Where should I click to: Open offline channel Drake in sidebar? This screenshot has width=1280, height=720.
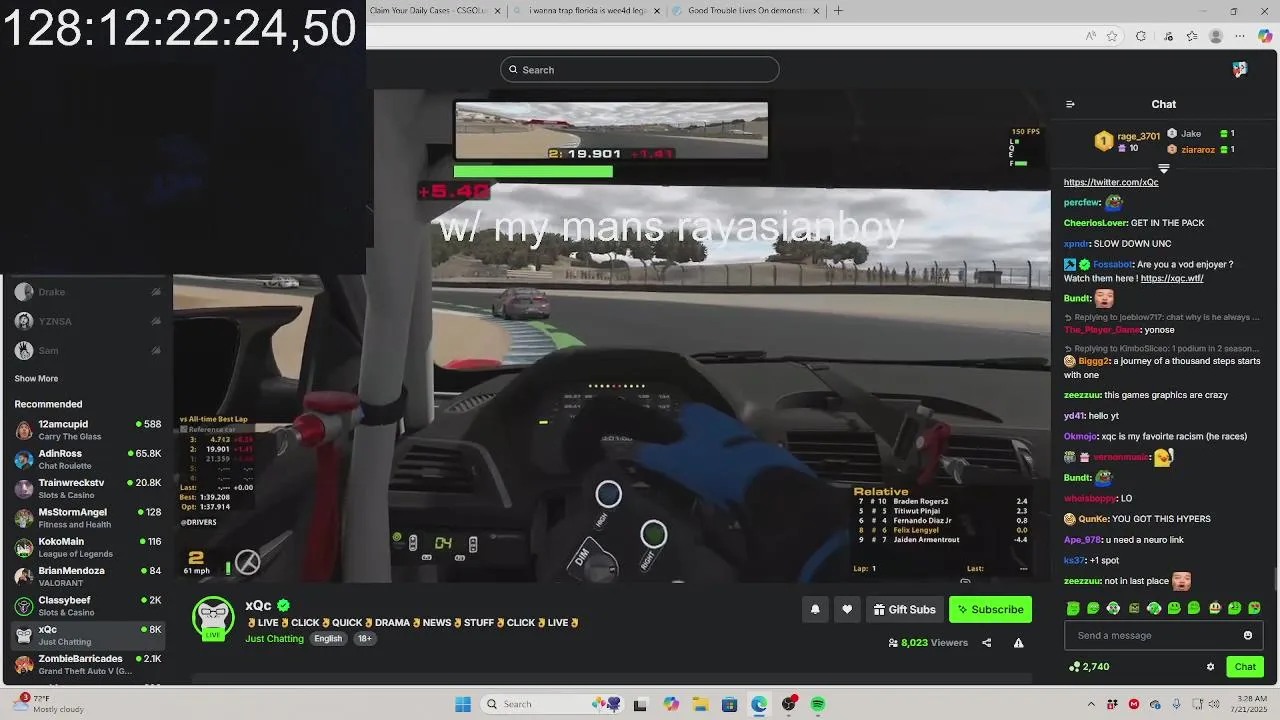coord(87,292)
